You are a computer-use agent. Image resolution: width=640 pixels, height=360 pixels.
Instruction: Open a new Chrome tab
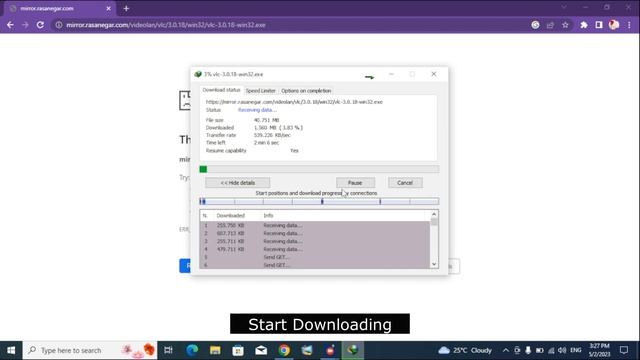click(126, 8)
